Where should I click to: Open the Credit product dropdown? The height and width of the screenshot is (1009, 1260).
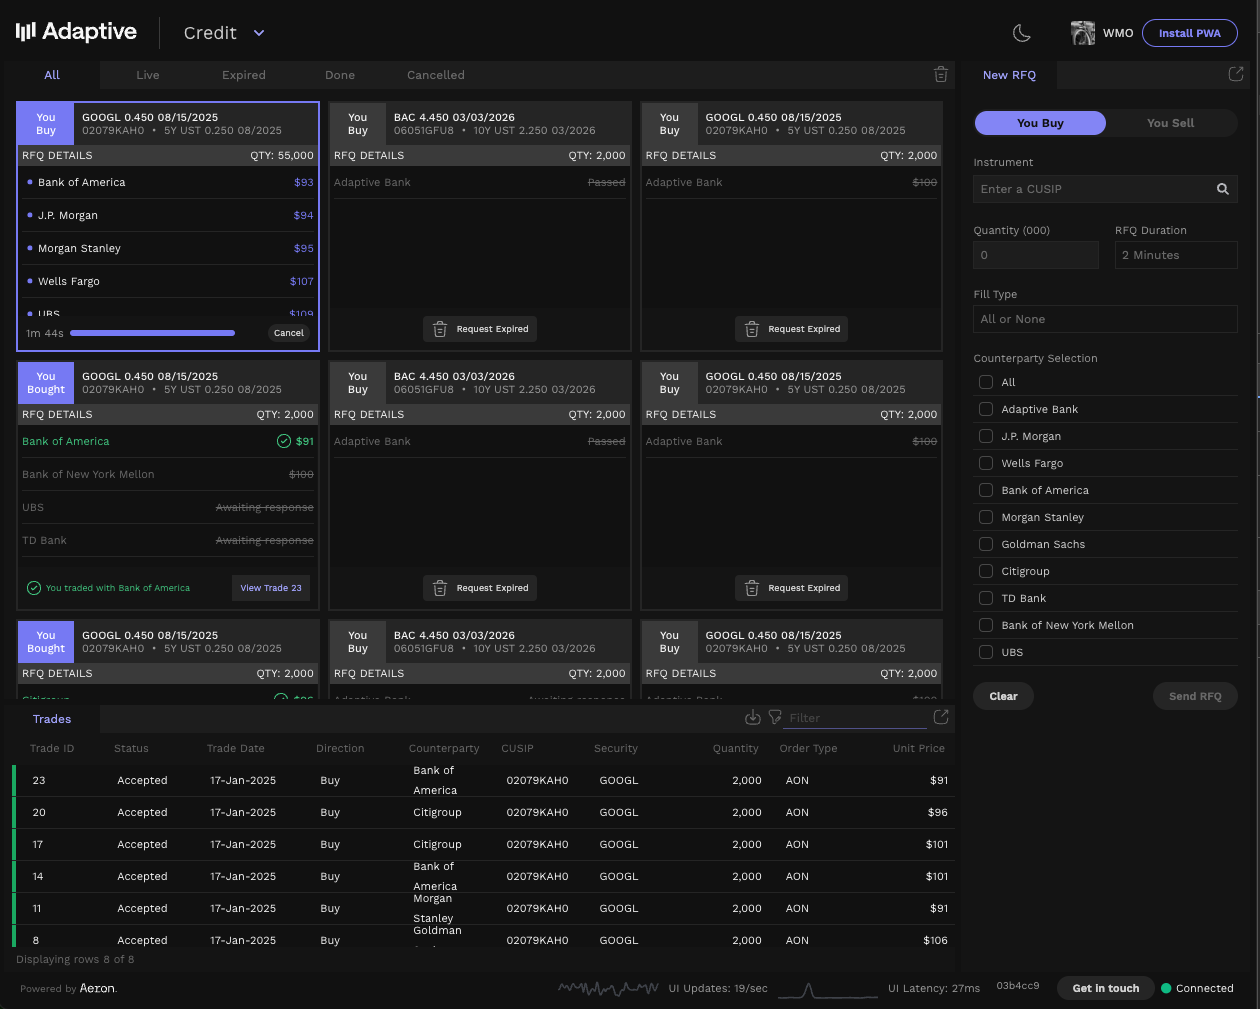coord(223,32)
